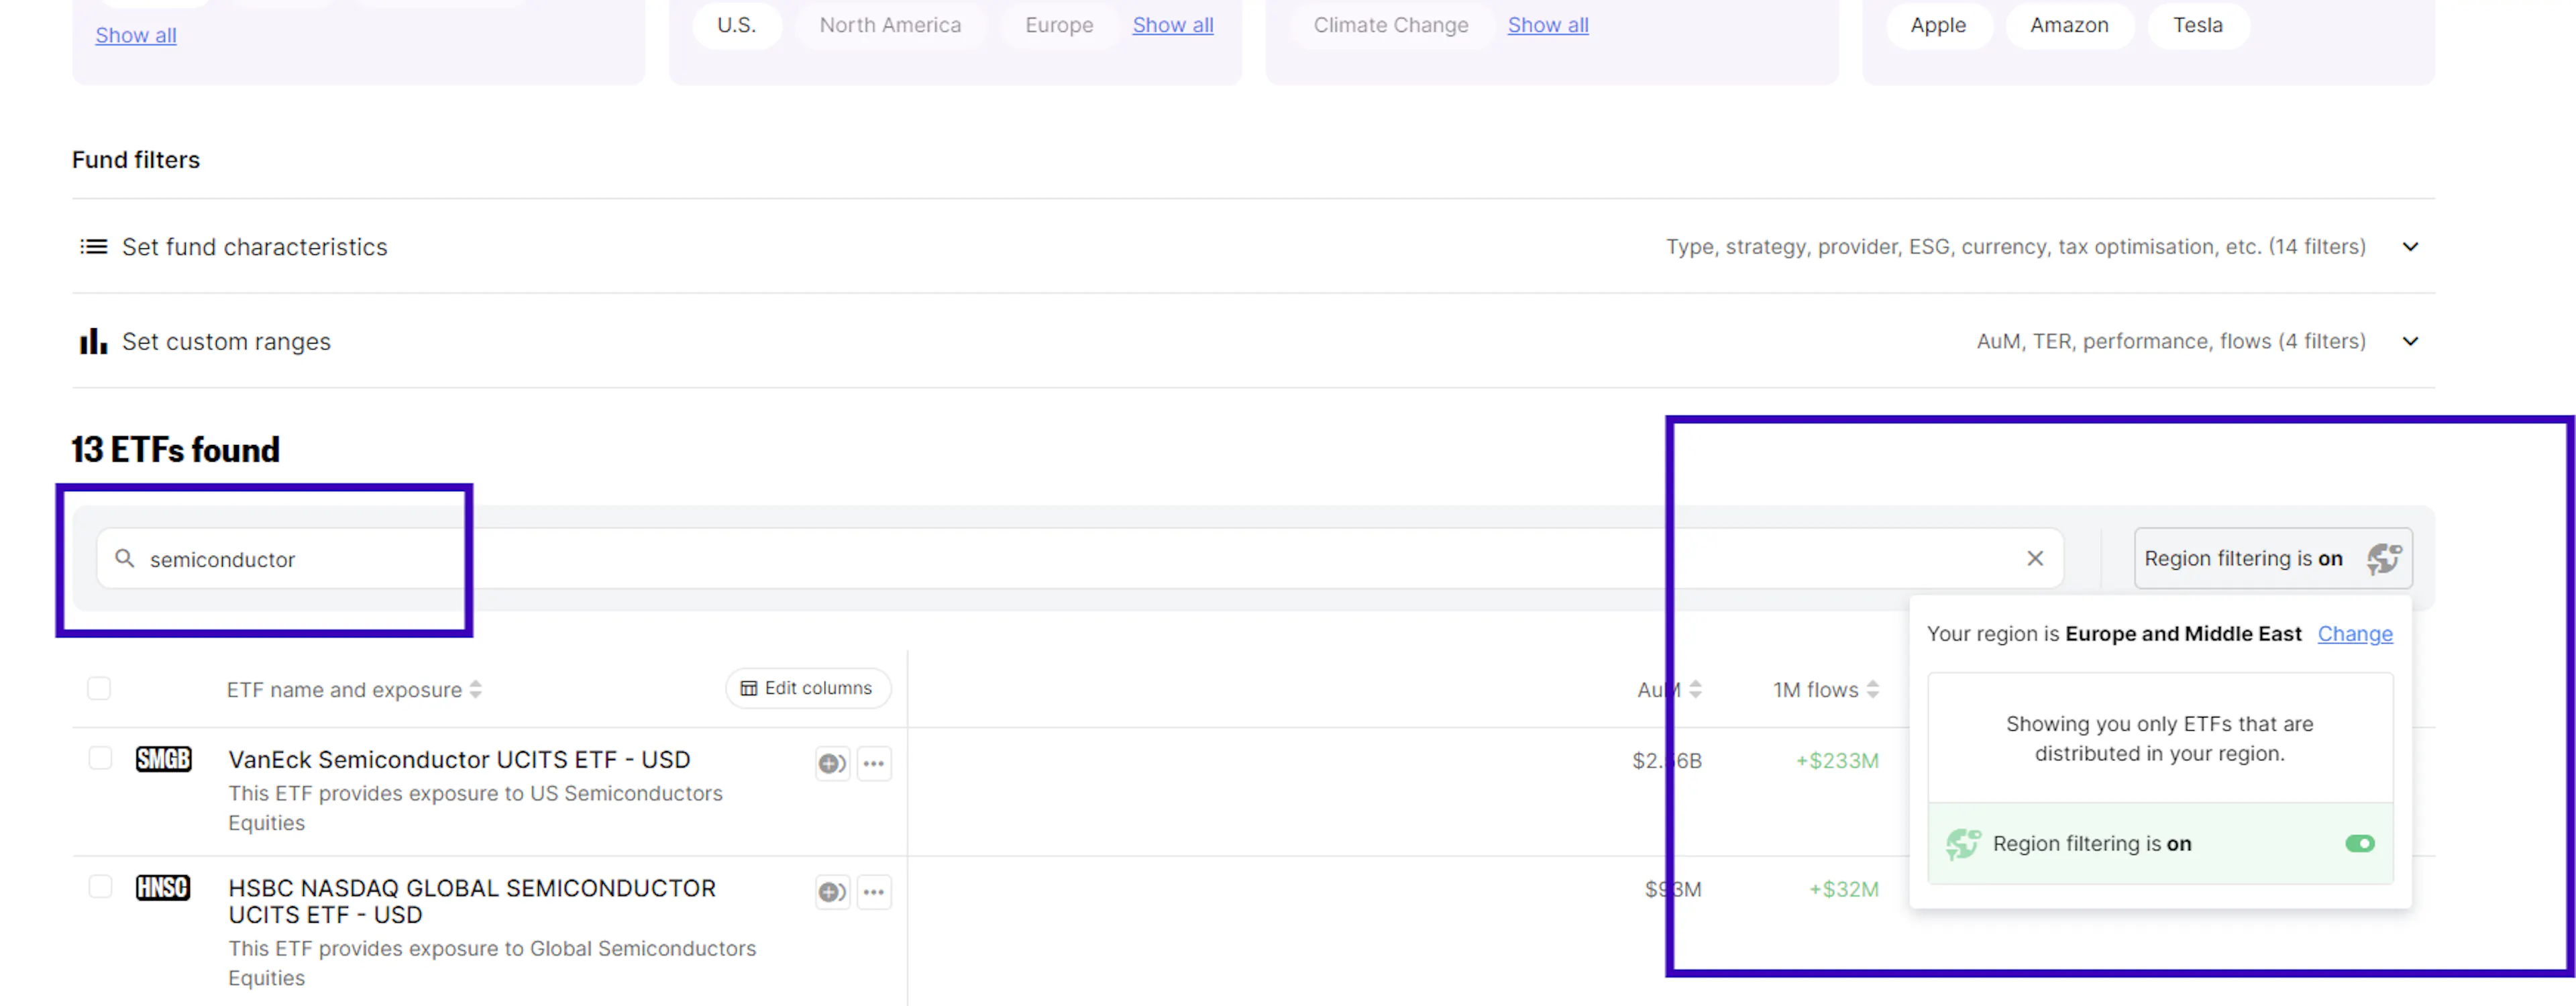The width and height of the screenshot is (2576, 1006).
Task: Click the HNSC ticker logo
Action: [x=163, y=888]
